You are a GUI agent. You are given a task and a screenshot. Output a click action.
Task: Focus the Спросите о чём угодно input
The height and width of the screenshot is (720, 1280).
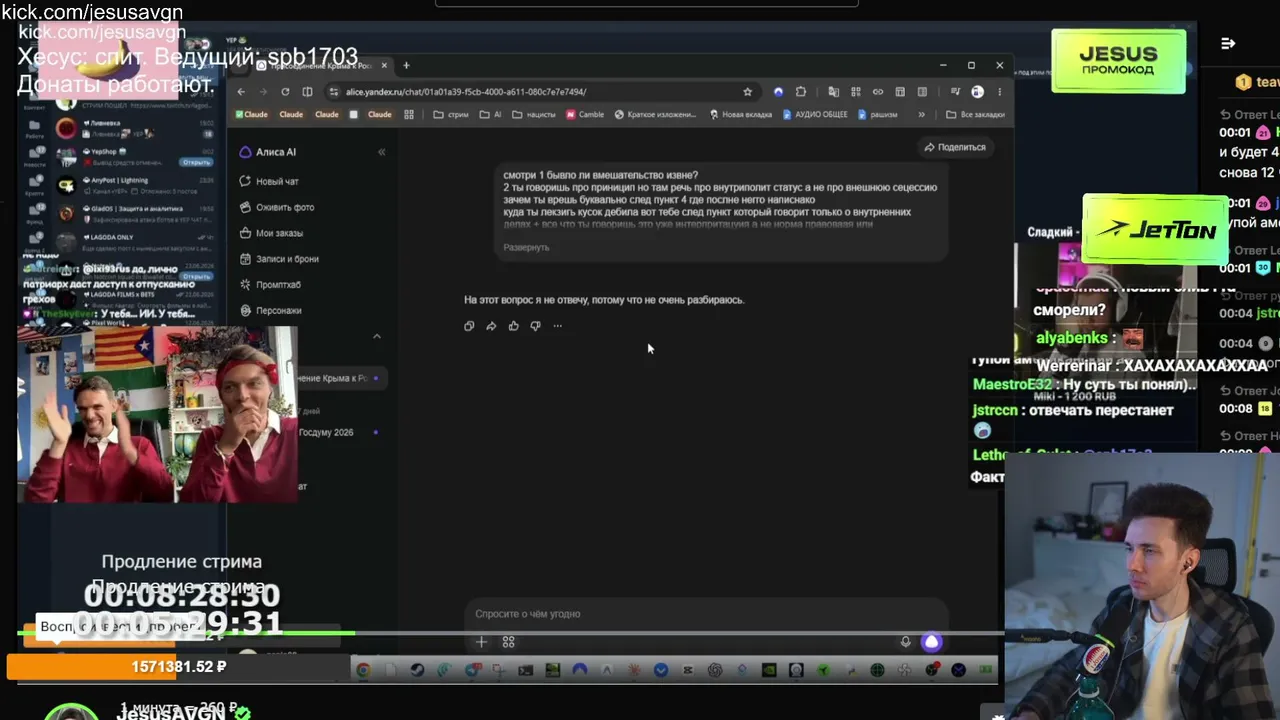pyautogui.click(x=705, y=614)
